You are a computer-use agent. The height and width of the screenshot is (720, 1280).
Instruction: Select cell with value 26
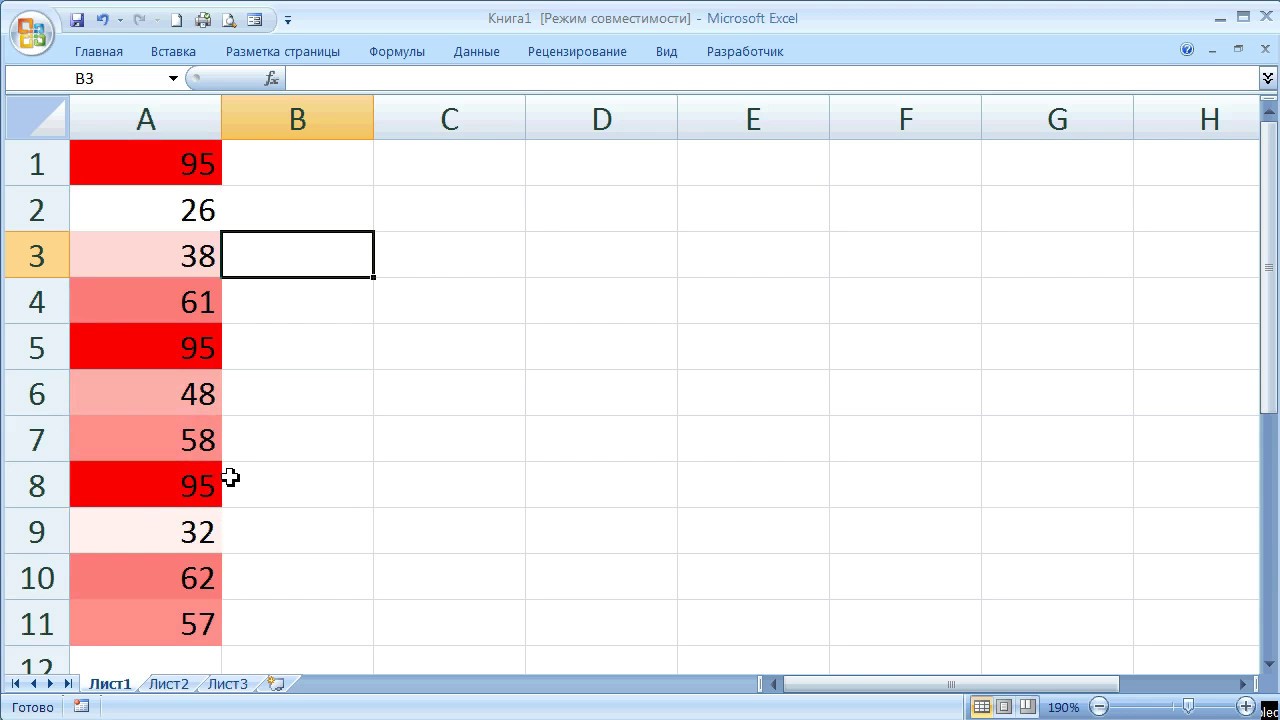click(x=146, y=209)
